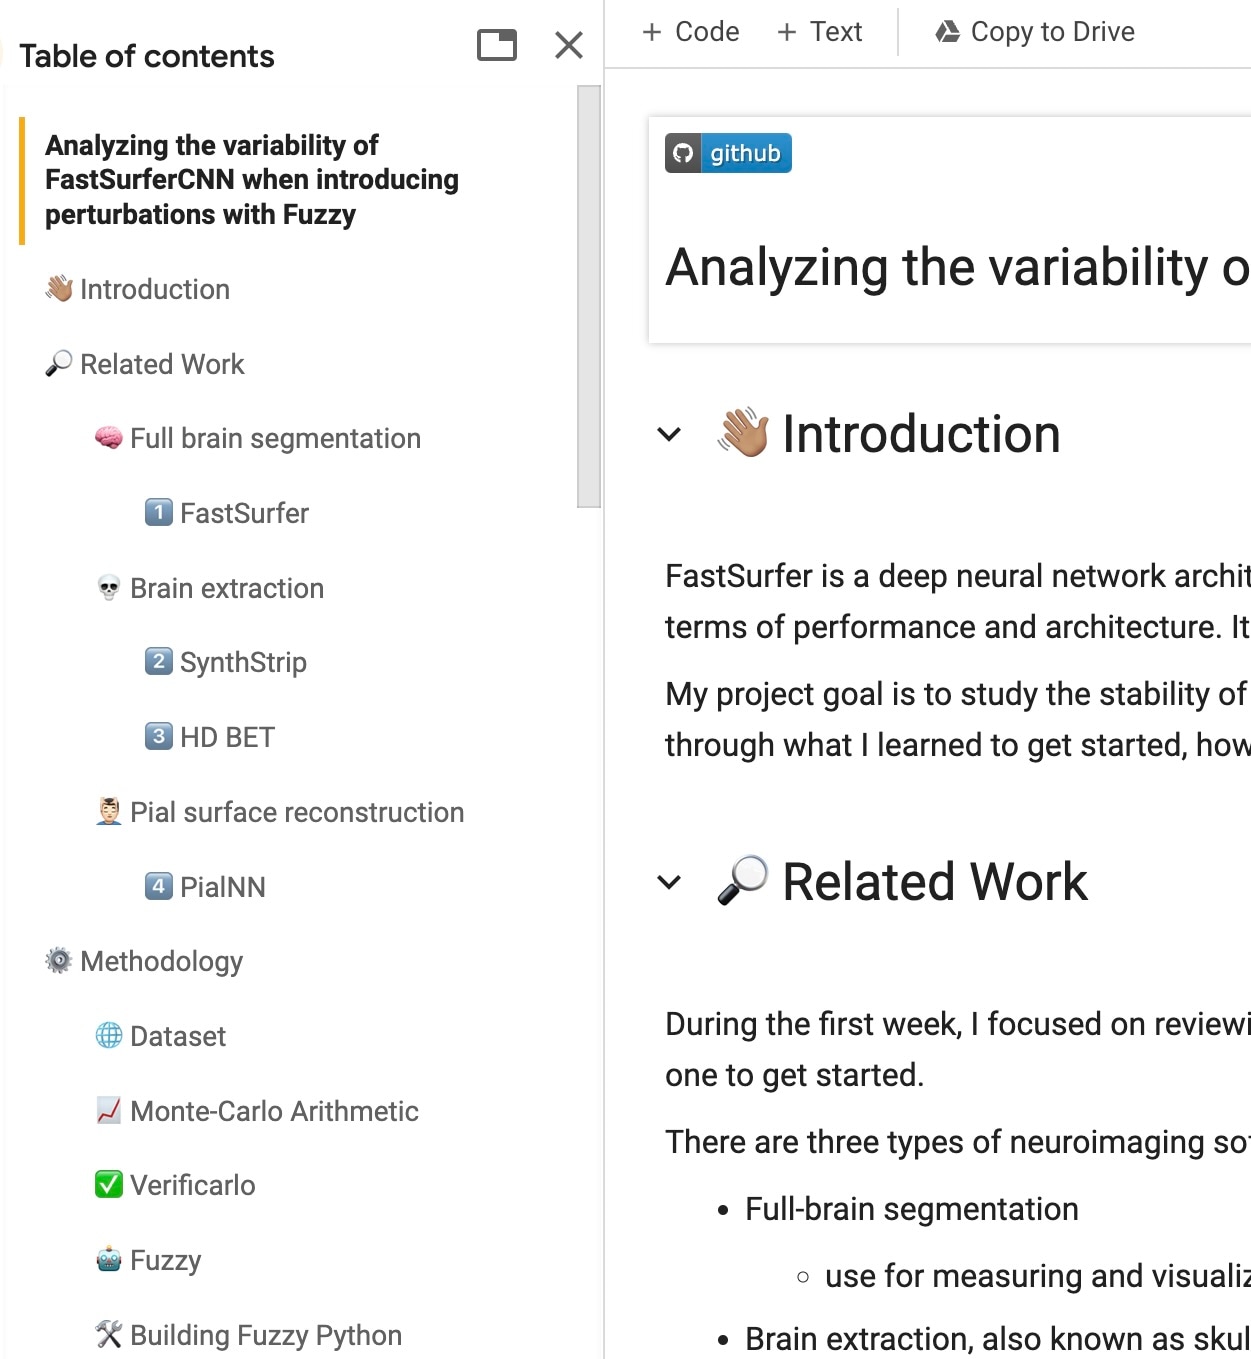Jump to Related Work in contents
The image size is (1251, 1359).
[x=162, y=364]
